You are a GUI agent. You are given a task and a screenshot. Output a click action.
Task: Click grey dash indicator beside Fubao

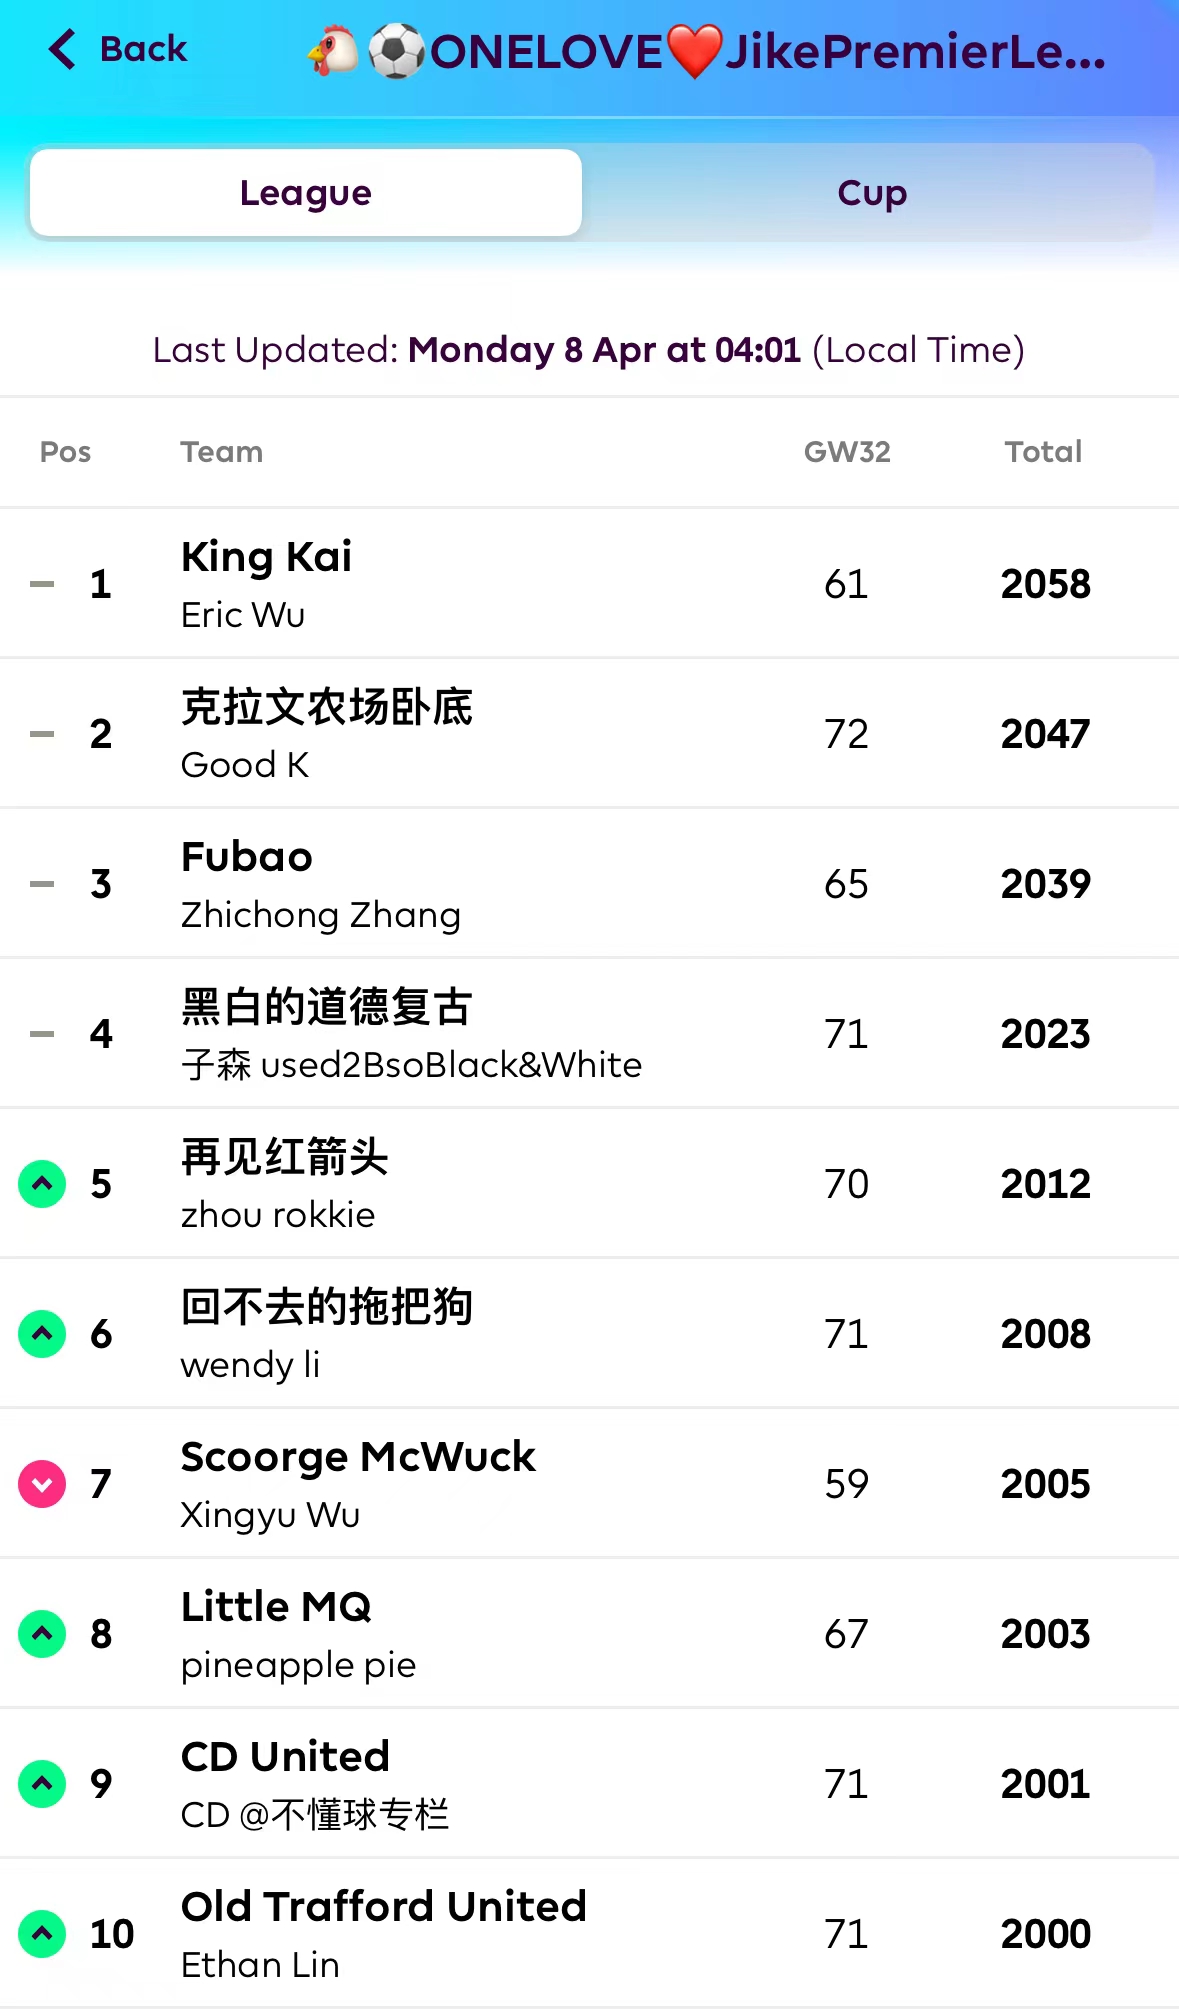42,884
